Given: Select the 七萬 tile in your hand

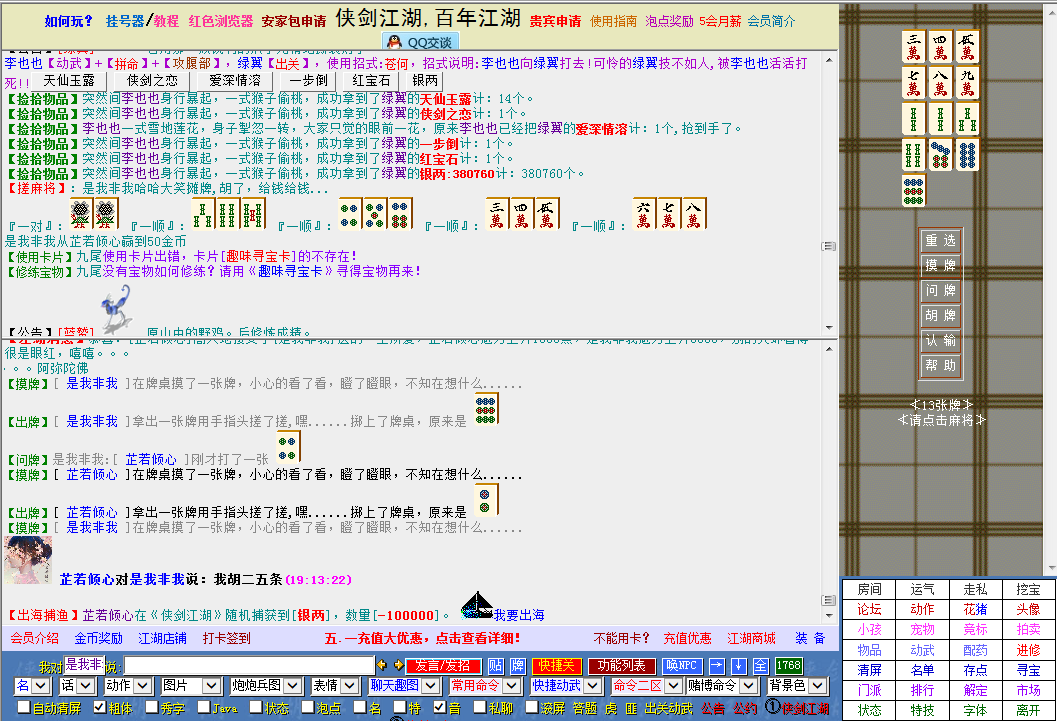Looking at the screenshot, I should coord(913,82).
